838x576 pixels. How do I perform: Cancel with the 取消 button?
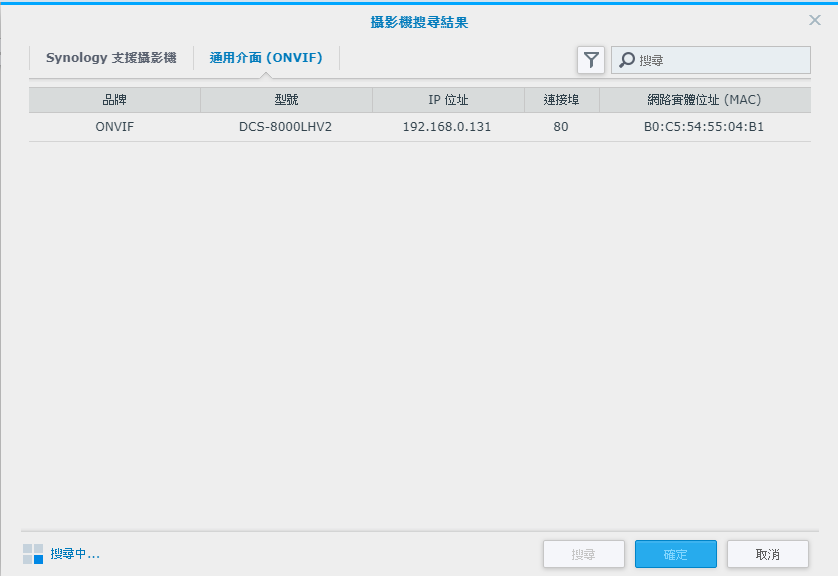[x=768, y=554]
